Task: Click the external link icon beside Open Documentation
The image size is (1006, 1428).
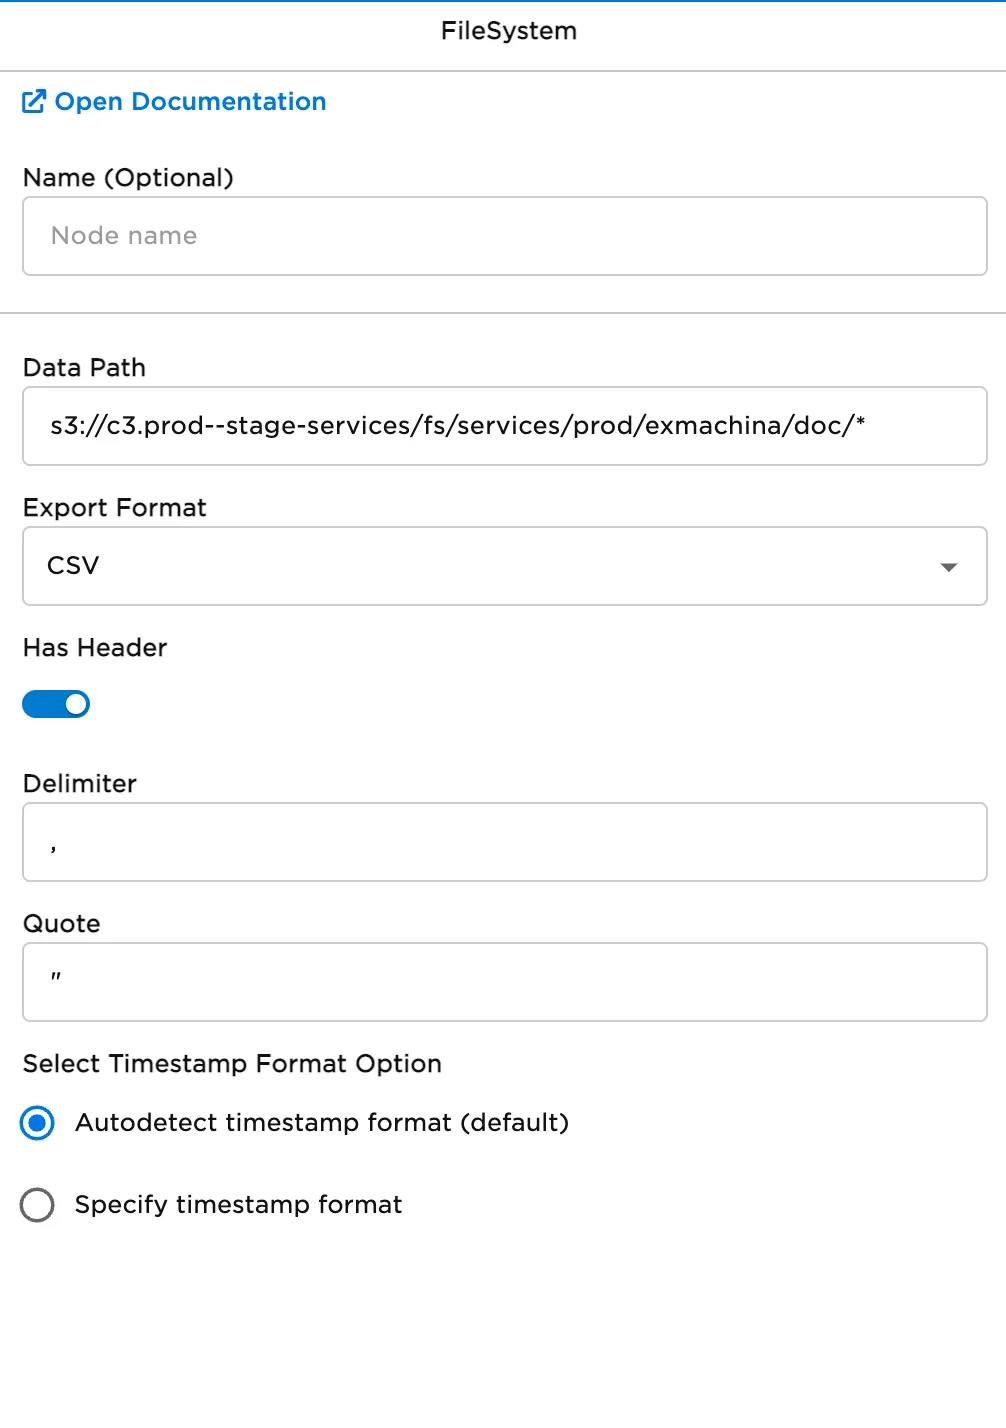Action: 35,101
